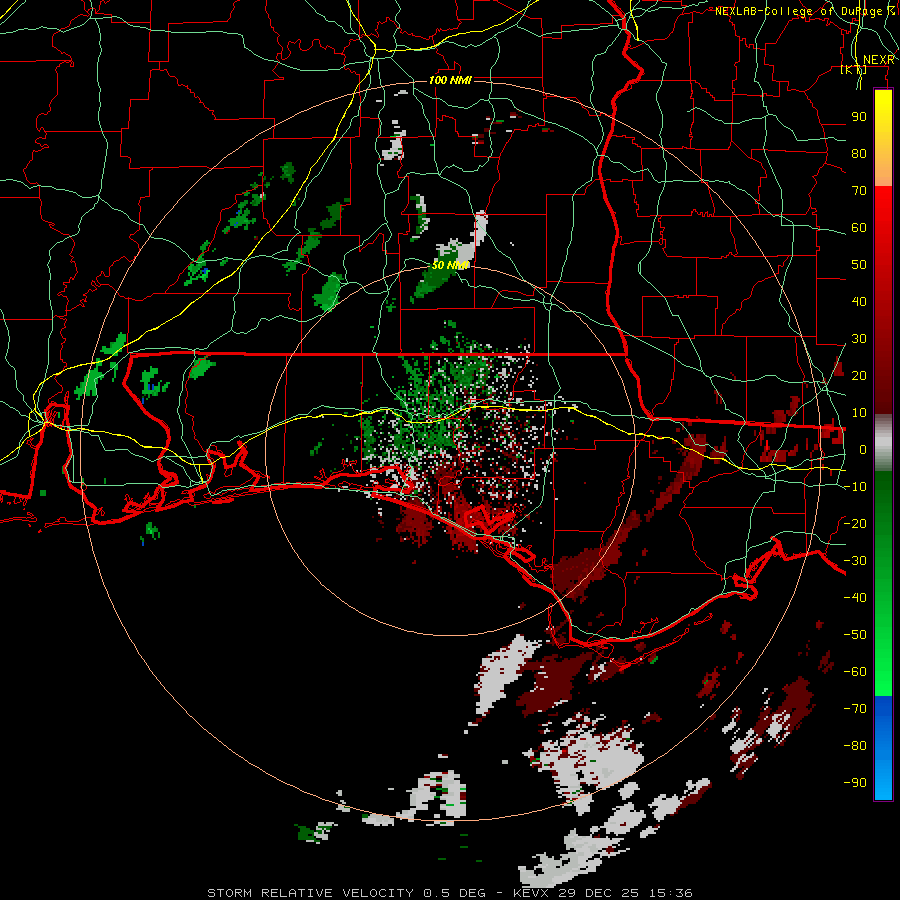Image resolution: width=900 pixels, height=900 pixels.
Task: Click the positive "10" value on the velocity scale
Action: tap(859, 413)
